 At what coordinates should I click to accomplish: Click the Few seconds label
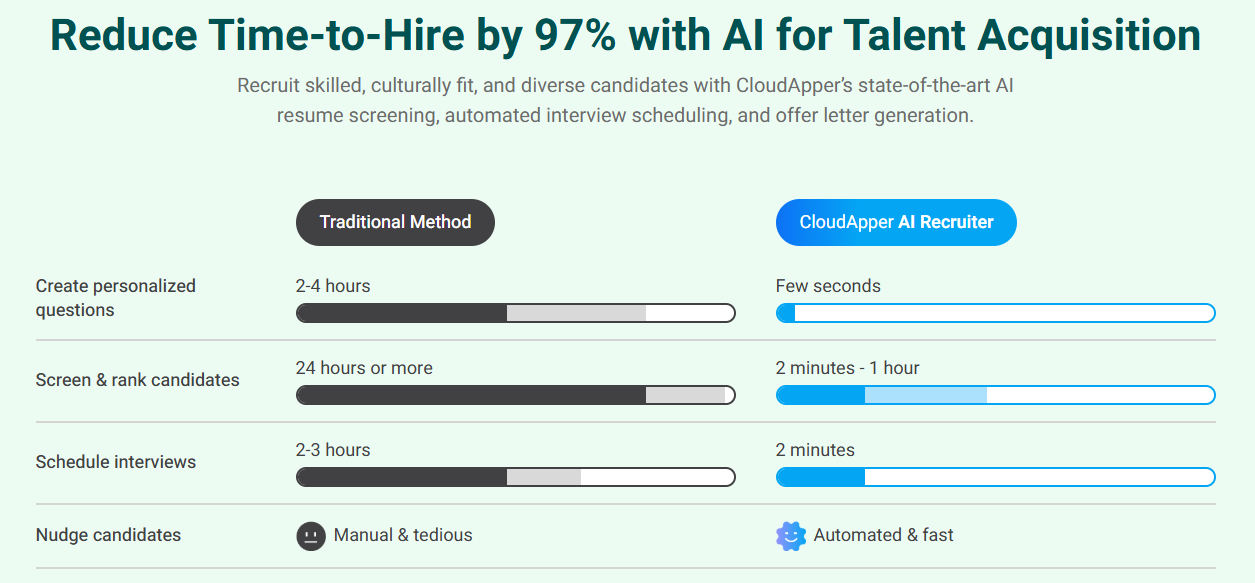[828, 286]
